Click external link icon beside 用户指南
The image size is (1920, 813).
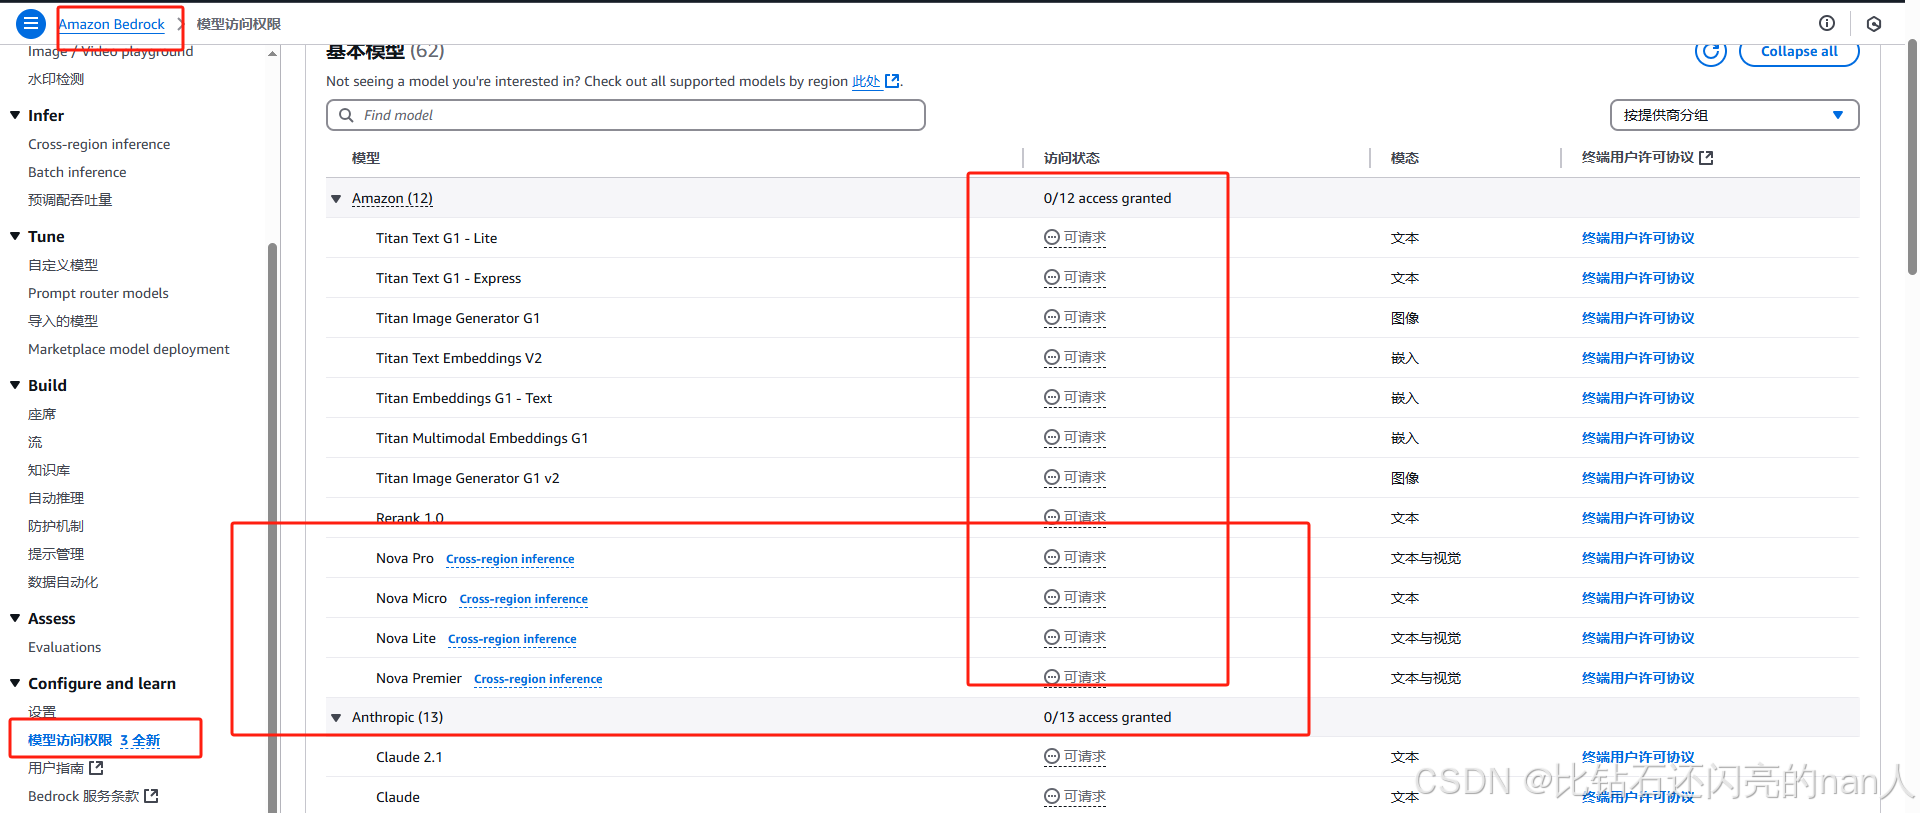(x=96, y=768)
